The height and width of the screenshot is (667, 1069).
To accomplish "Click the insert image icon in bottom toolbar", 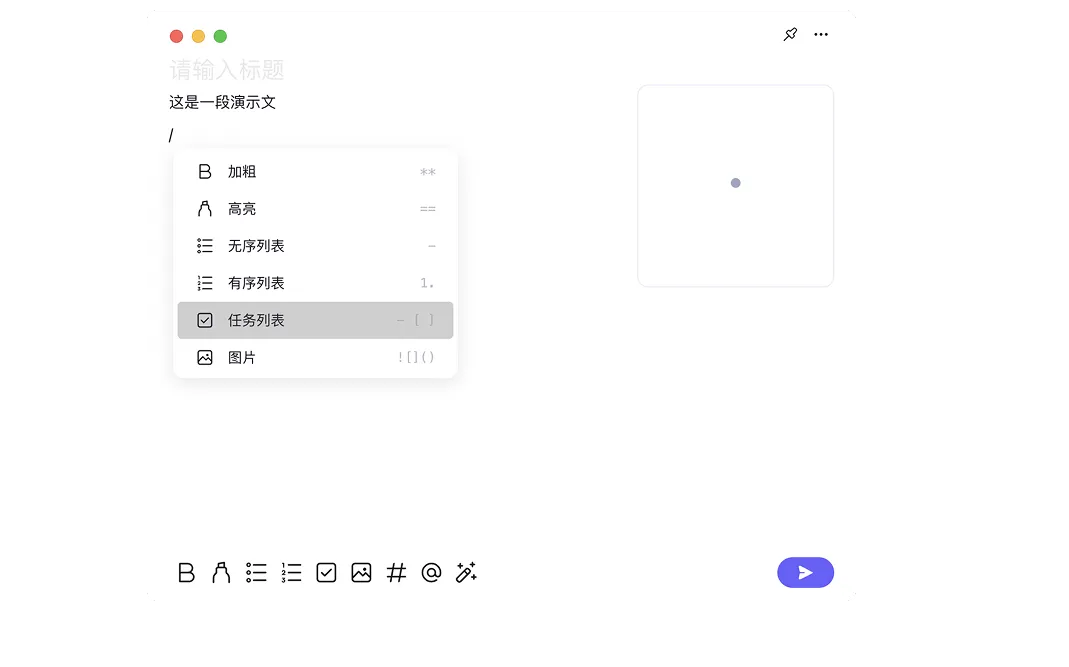I will (x=361, y=572).
